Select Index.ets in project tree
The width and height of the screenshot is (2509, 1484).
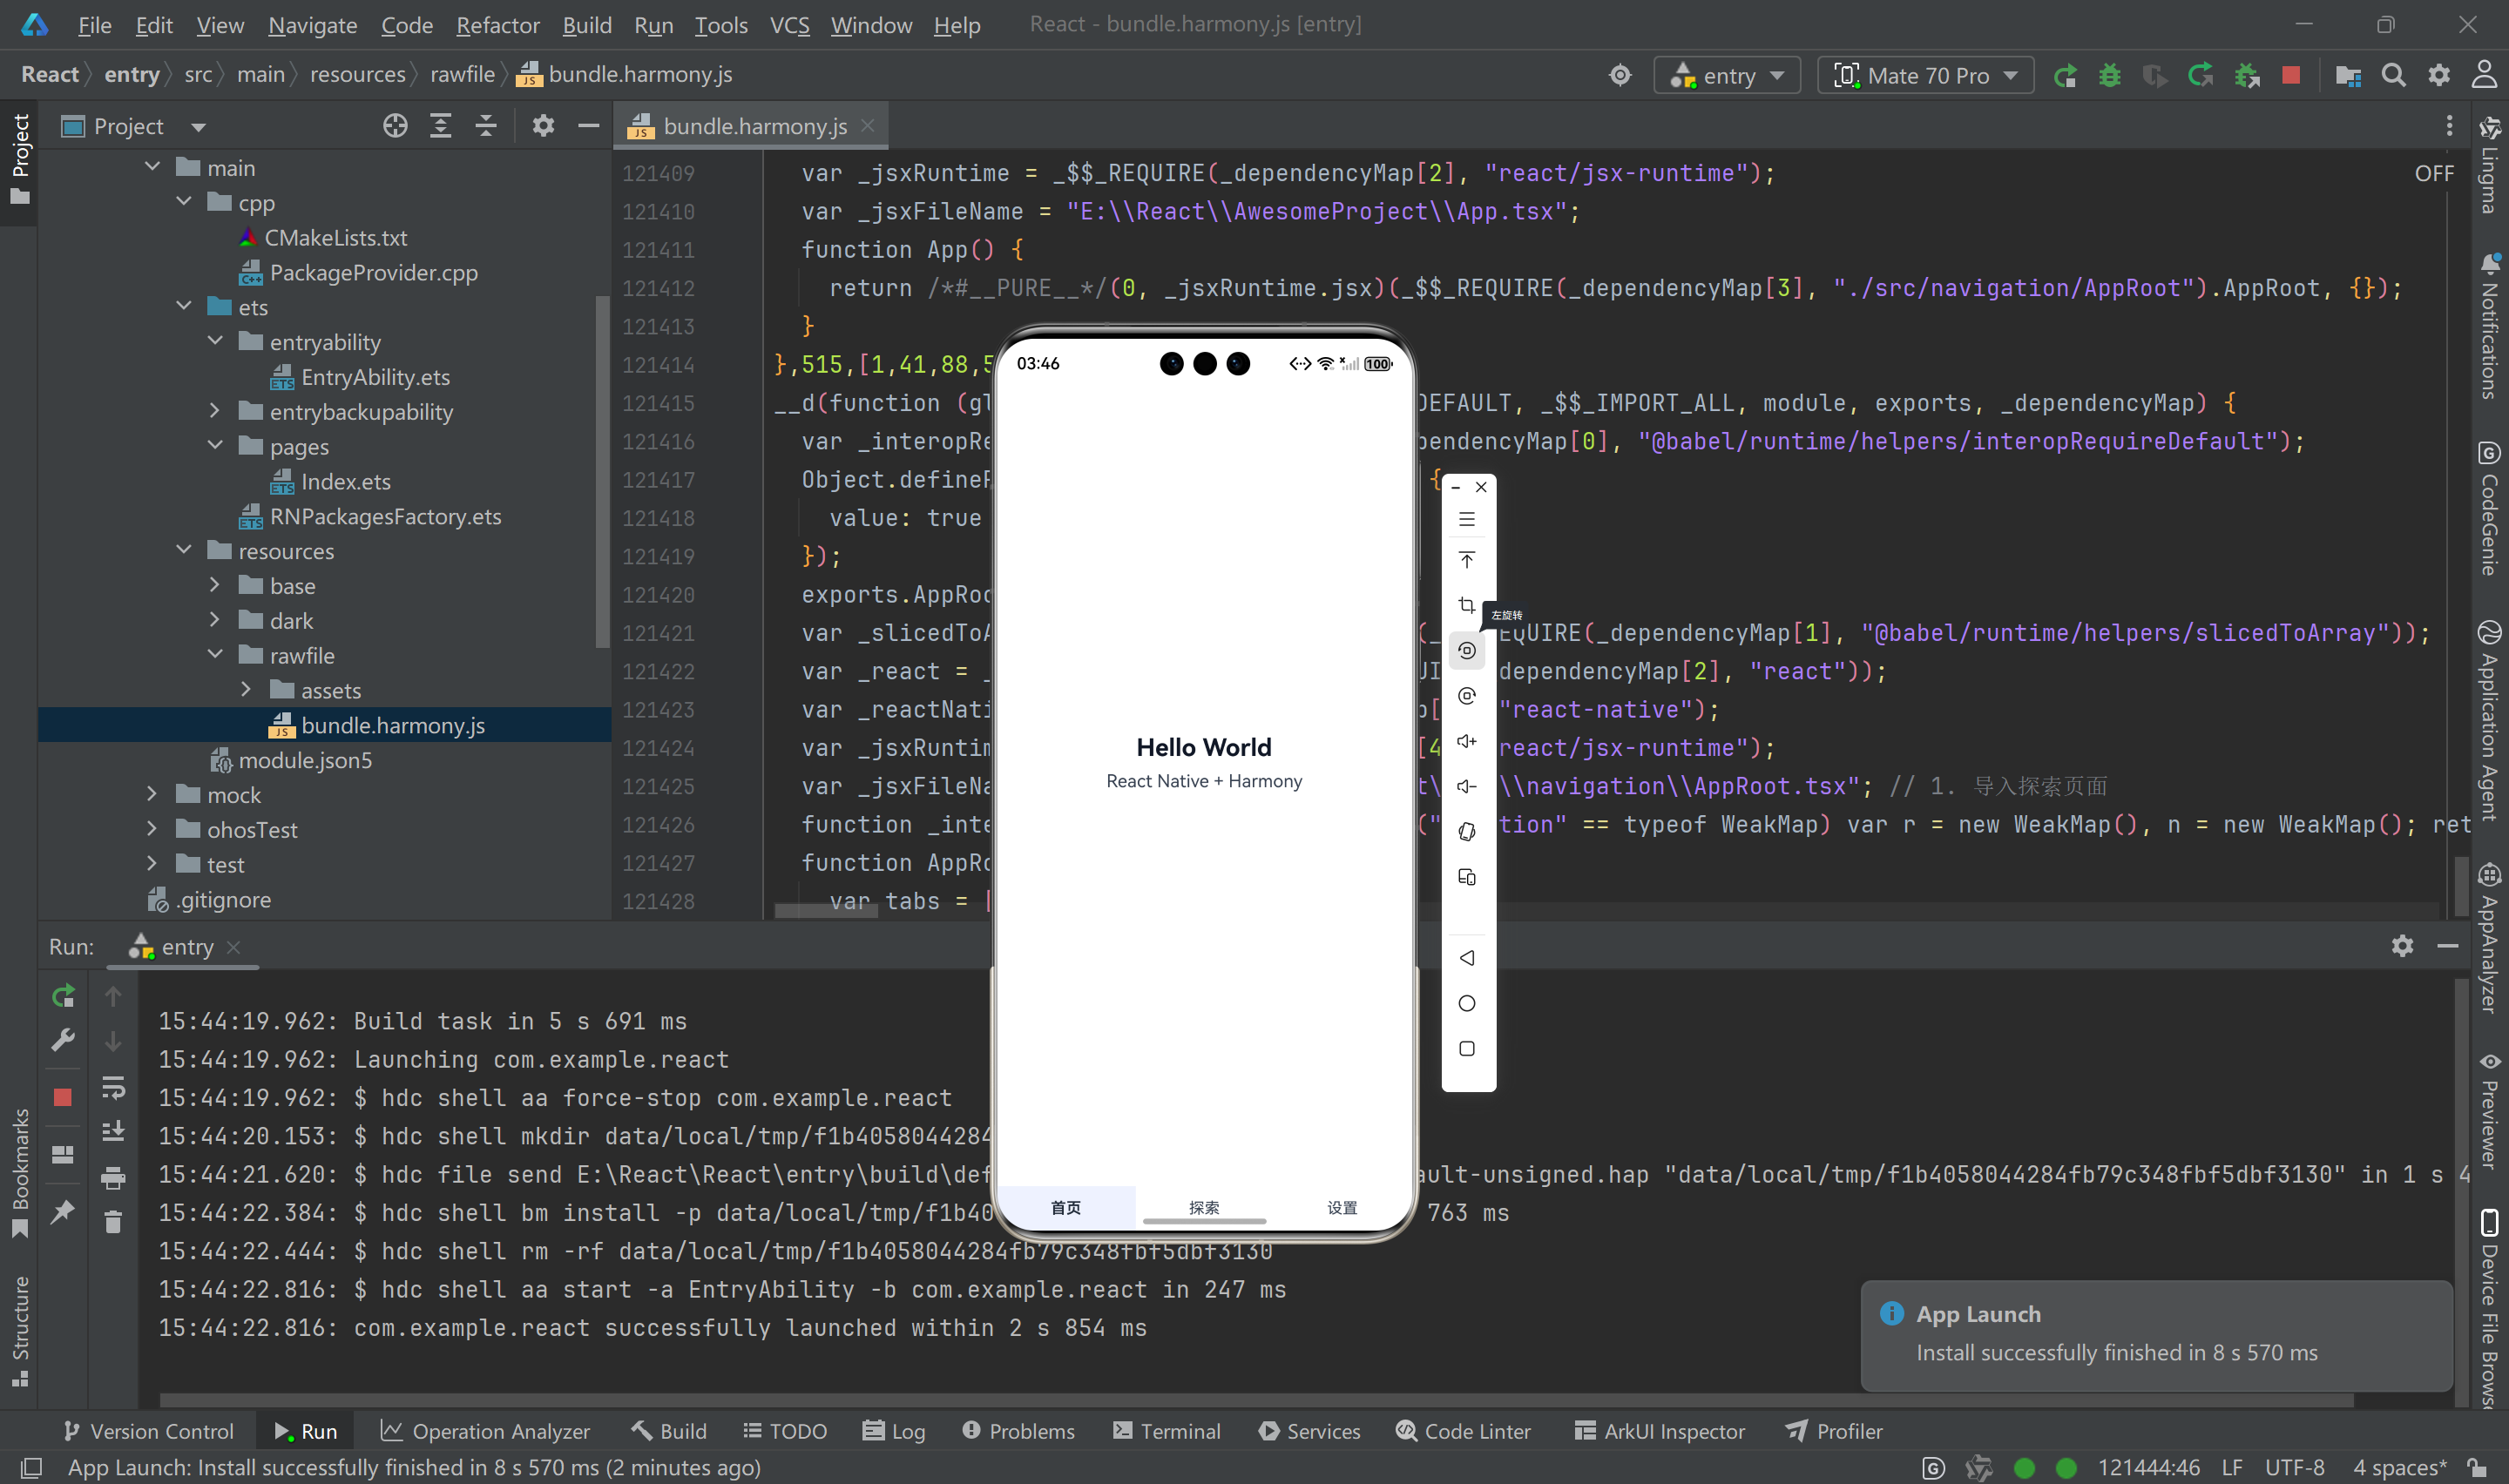(x=345, y=481)
